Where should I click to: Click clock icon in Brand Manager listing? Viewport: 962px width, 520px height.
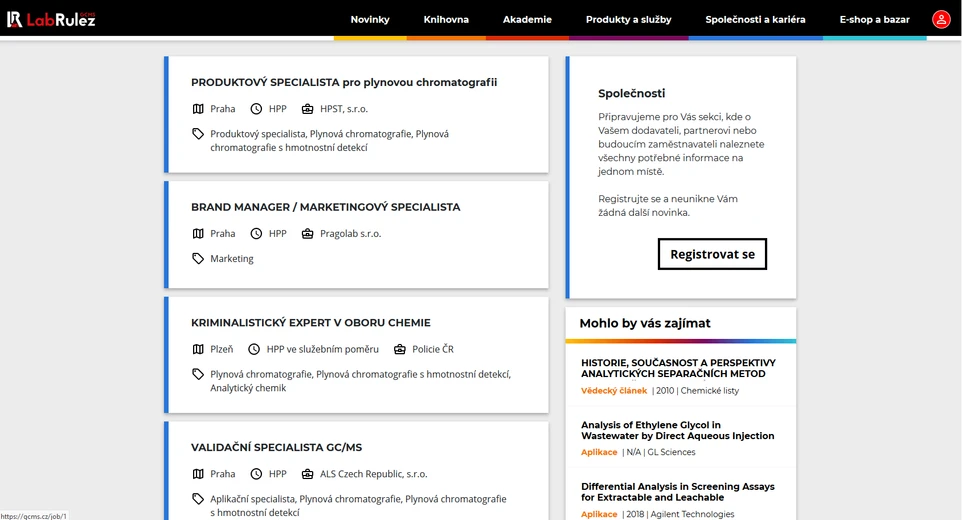(256, 233)
